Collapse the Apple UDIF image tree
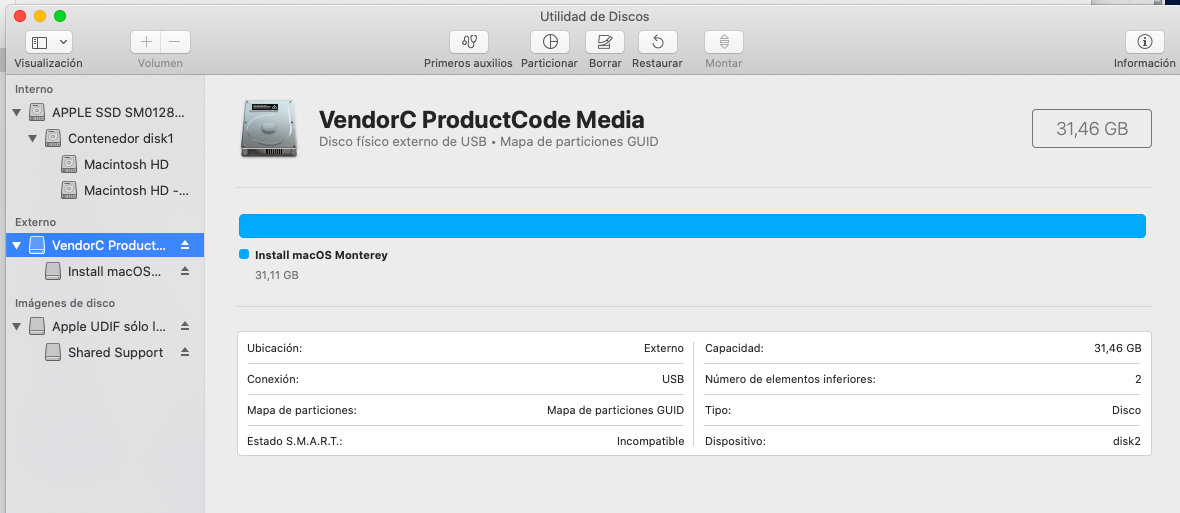Image resolution: width=1180 pixels, height=513 pixels. pyautogui.click(x=16, y=326)
